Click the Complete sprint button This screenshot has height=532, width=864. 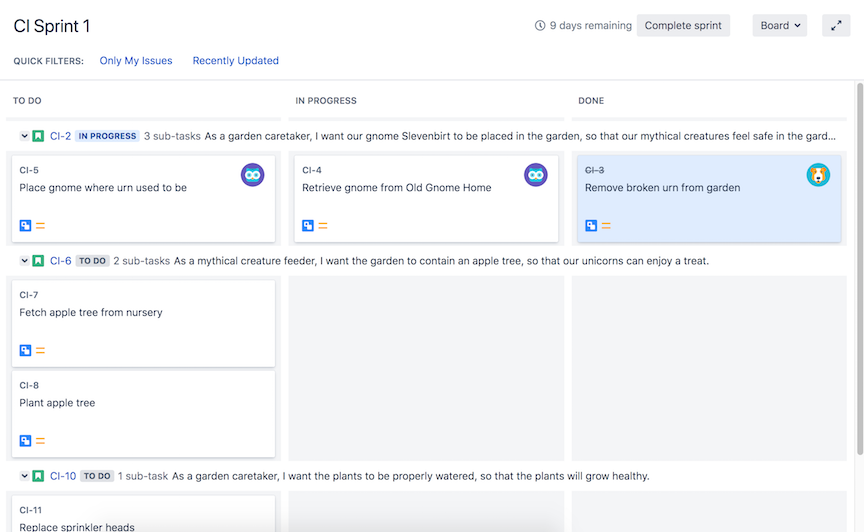coord(683,25)
